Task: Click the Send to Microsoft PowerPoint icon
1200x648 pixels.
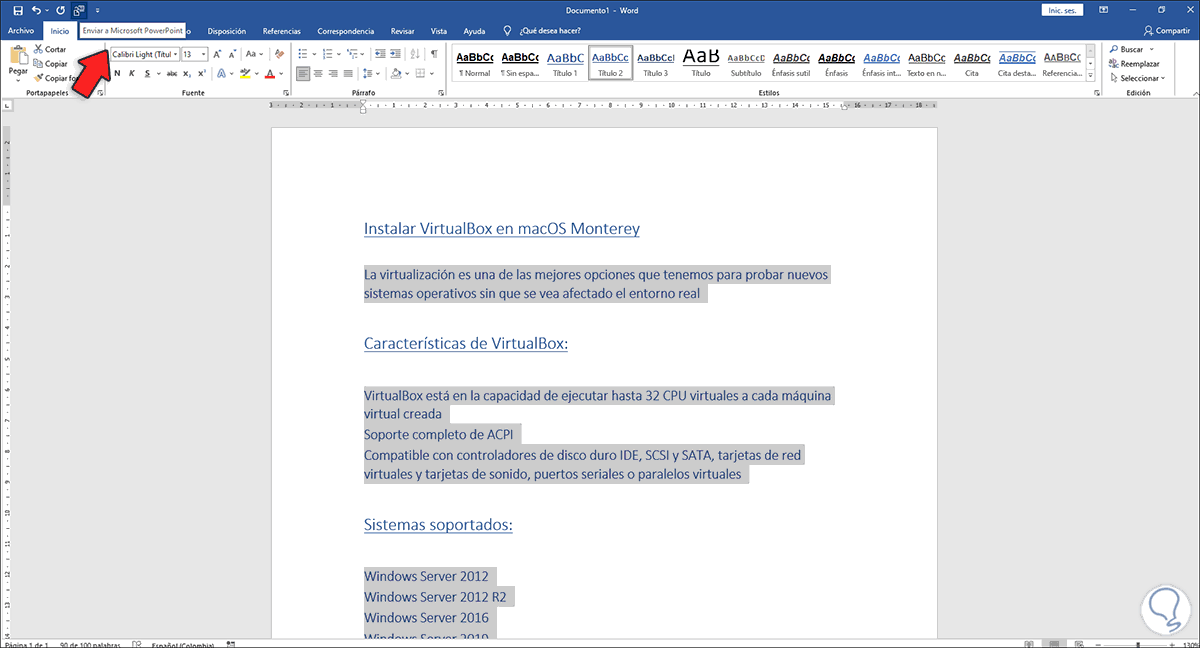Action: pyautogui.click(x=79, y=10)
